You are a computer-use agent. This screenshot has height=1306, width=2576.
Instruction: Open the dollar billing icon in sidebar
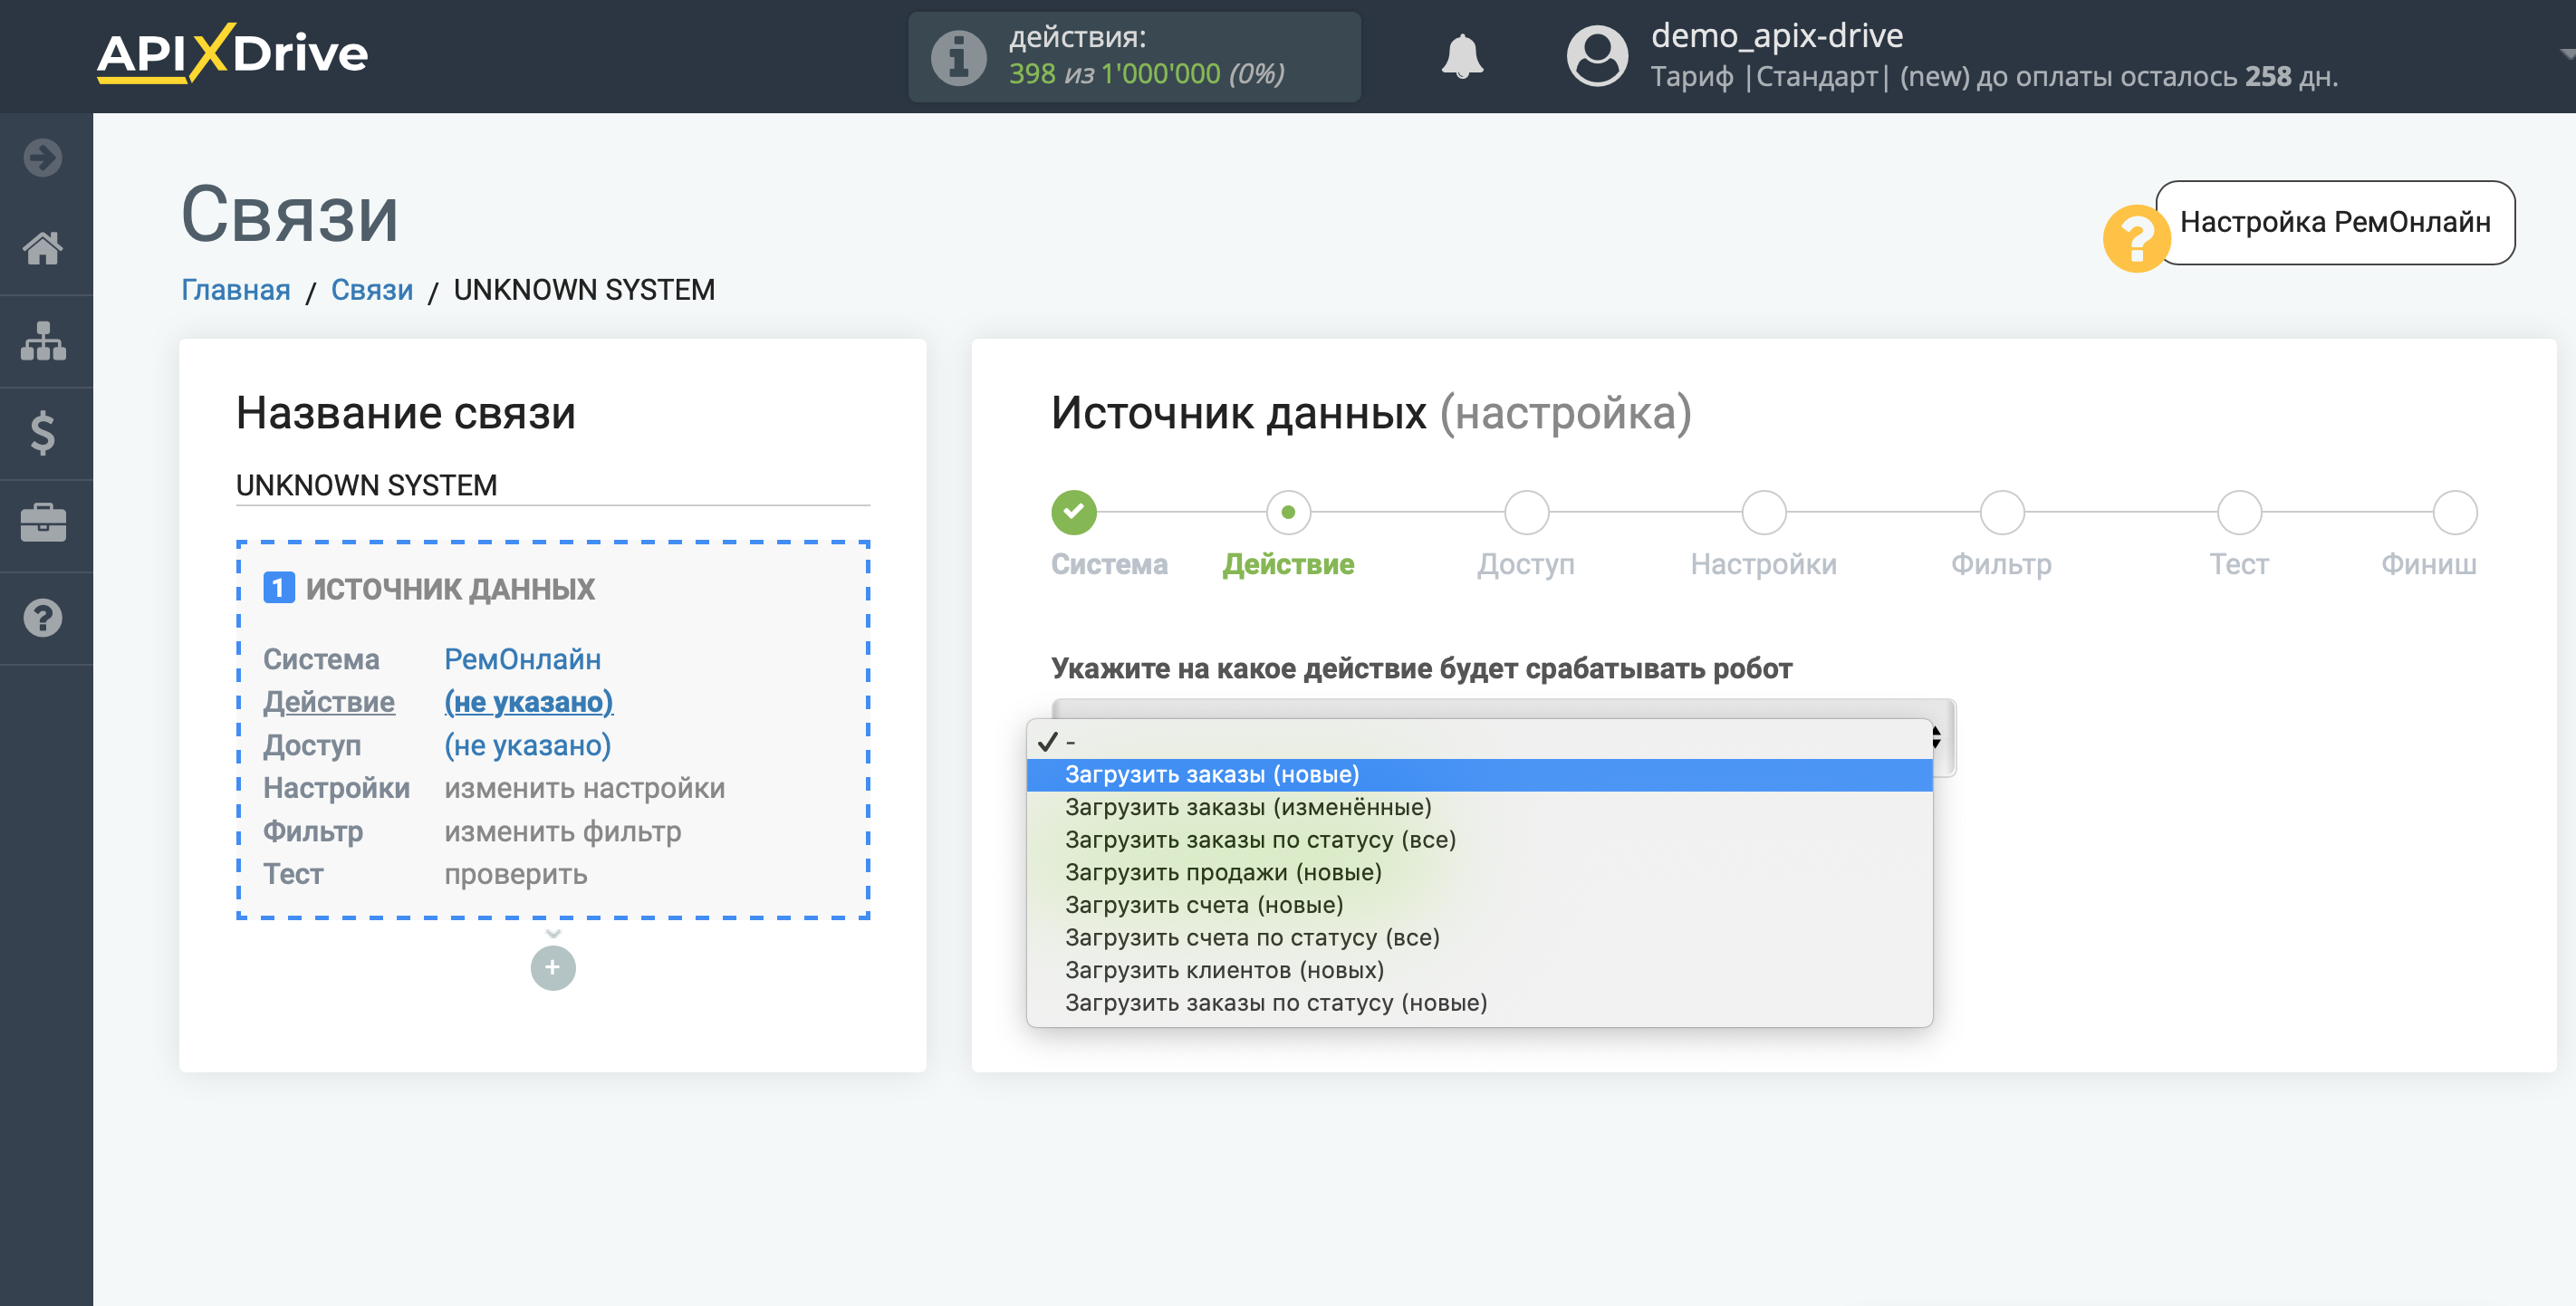[43, 433]
